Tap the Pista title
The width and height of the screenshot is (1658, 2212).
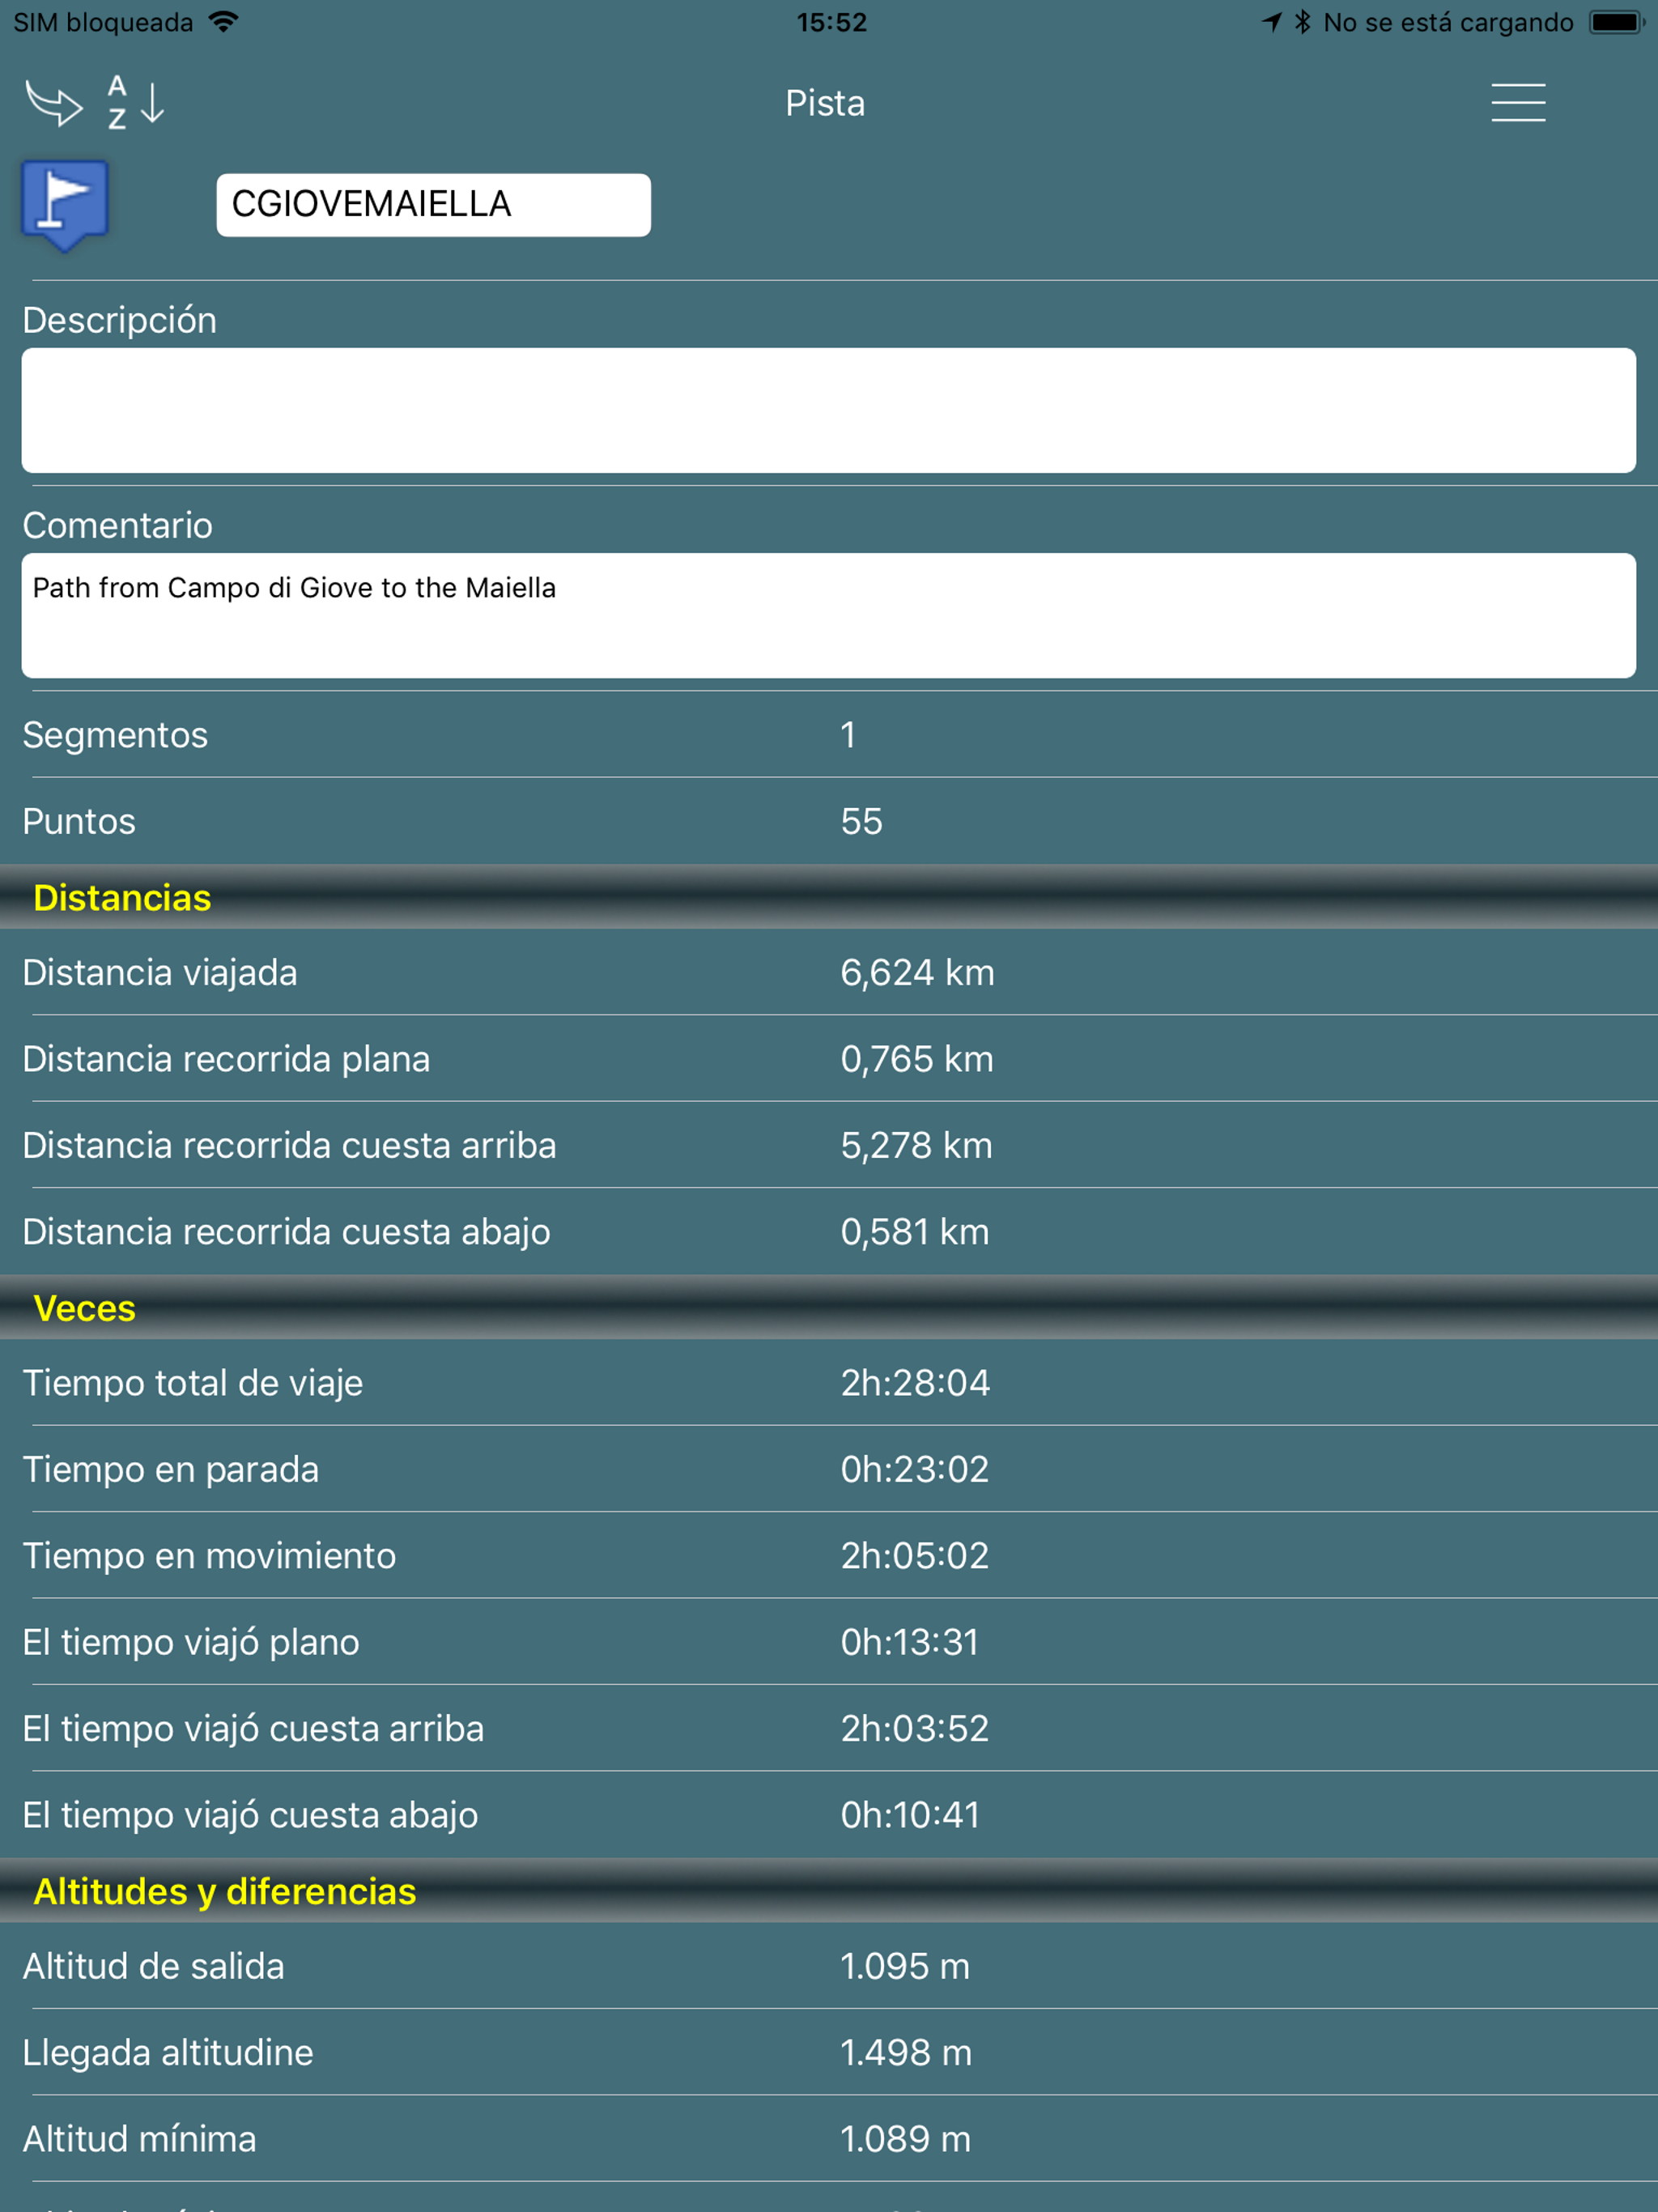[825, 104]
